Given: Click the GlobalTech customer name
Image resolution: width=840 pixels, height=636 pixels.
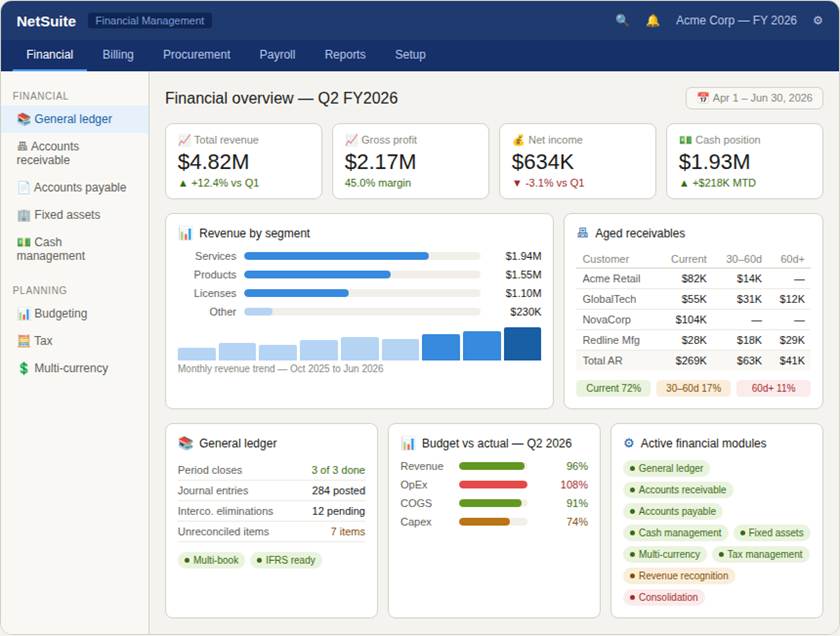Looking at the screenshot, I should point(609,299).
